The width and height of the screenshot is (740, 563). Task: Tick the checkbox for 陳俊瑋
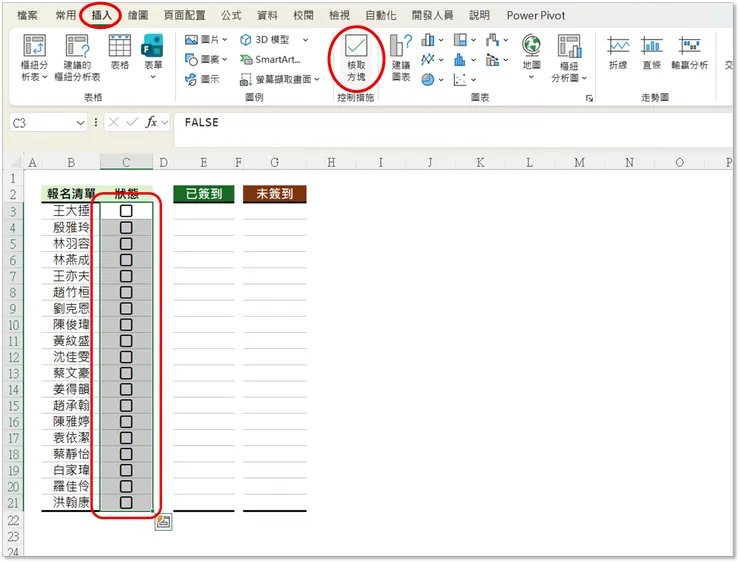126,324
